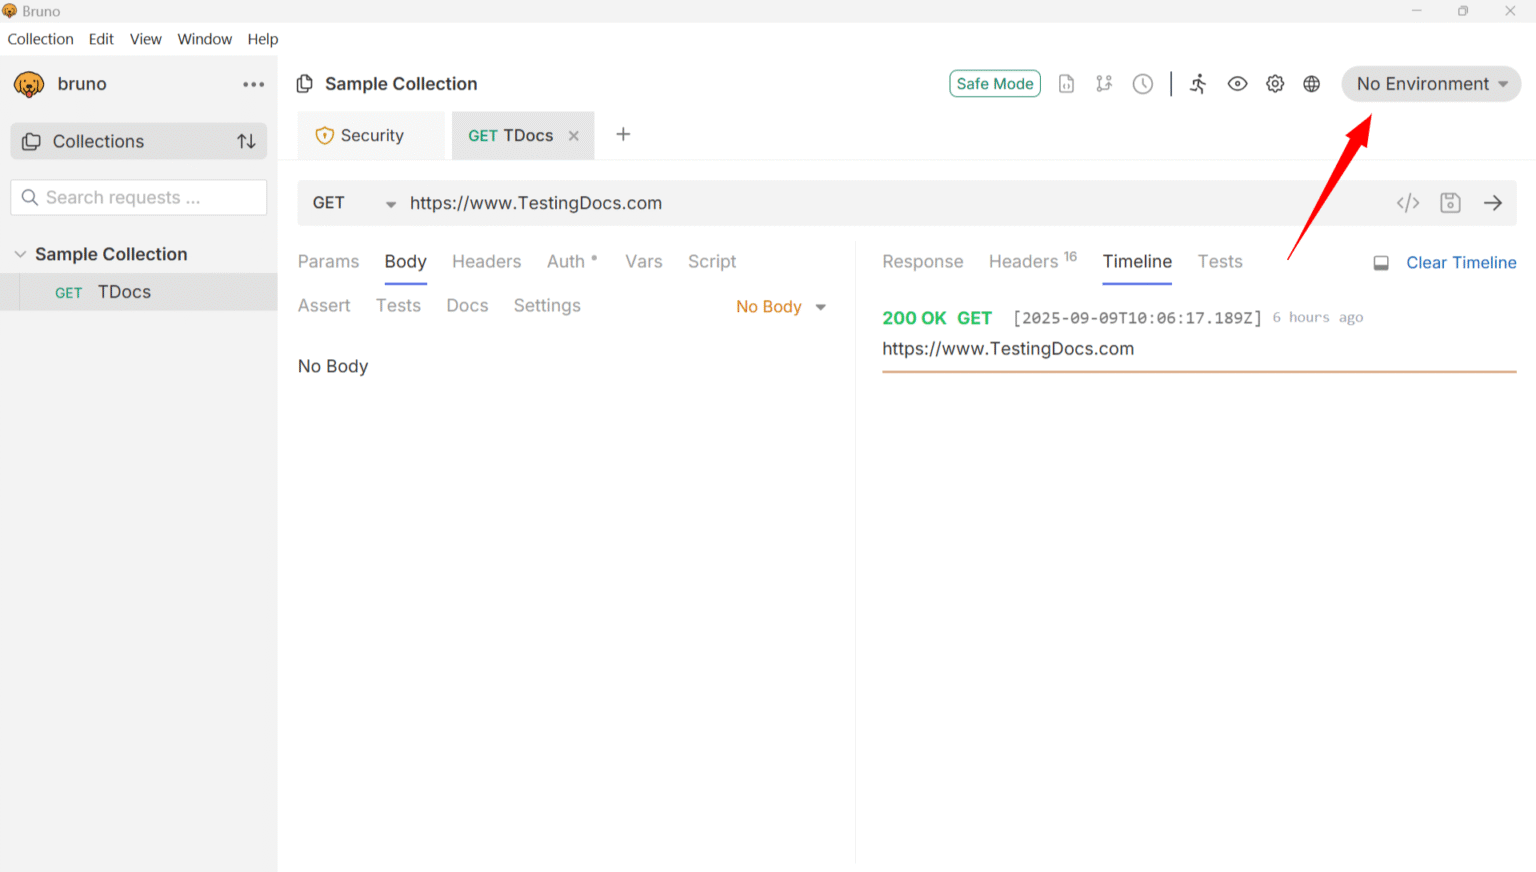Toggle Safe Mode badge
Viewport: 1536px width, 872px height.
click(994, 83)
